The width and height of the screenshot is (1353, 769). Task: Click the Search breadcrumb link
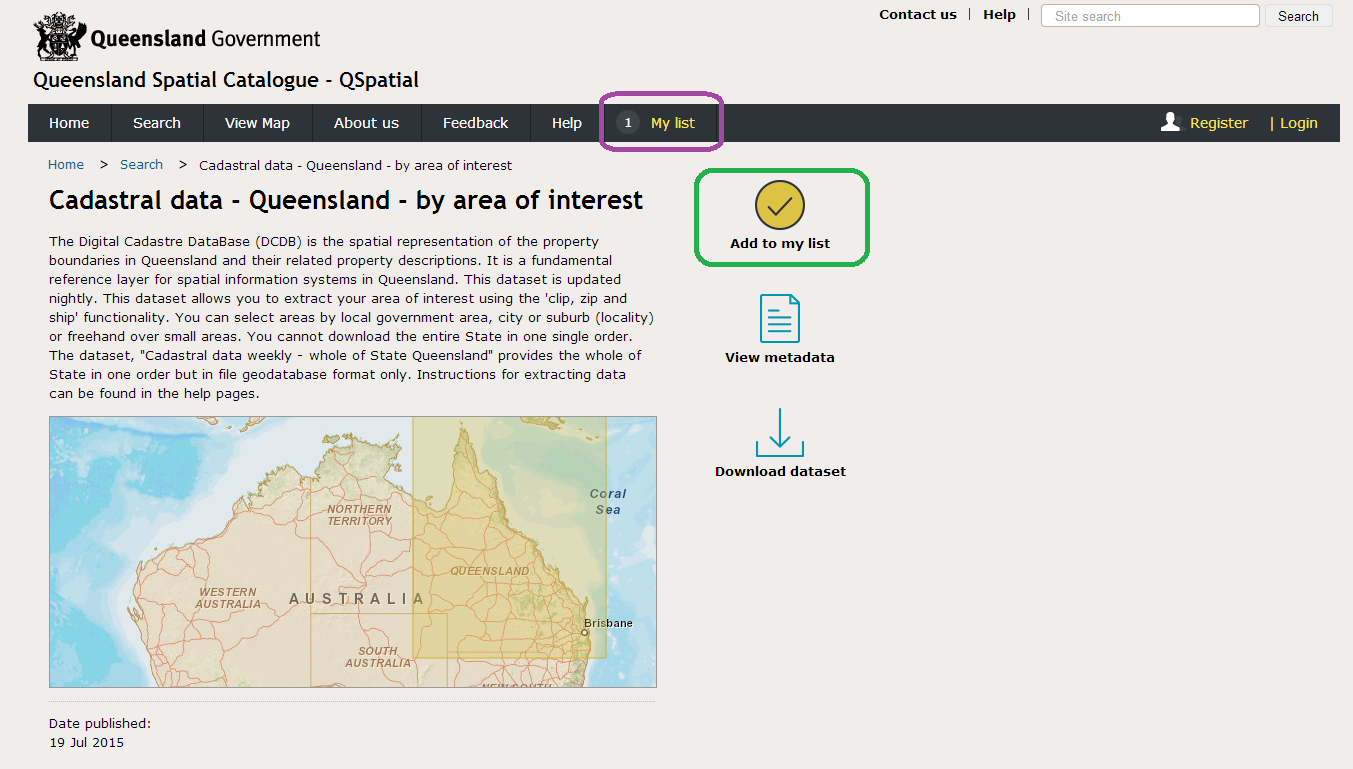(141, 165)
